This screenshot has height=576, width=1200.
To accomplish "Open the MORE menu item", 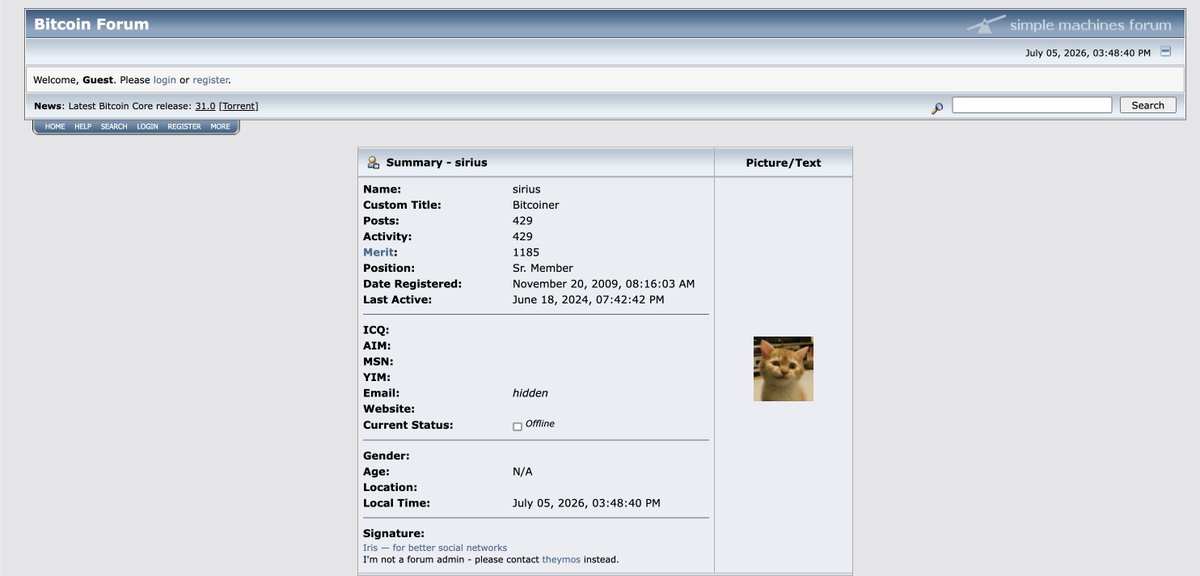I will pos(220,127).
